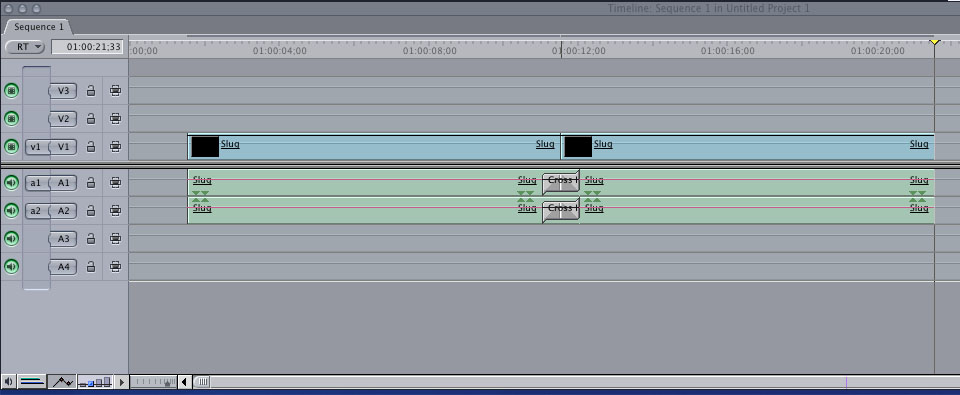The width and height of the screenshot is (960, 395).
Task: Open track layout pop-up arrow
Action: 121,382
